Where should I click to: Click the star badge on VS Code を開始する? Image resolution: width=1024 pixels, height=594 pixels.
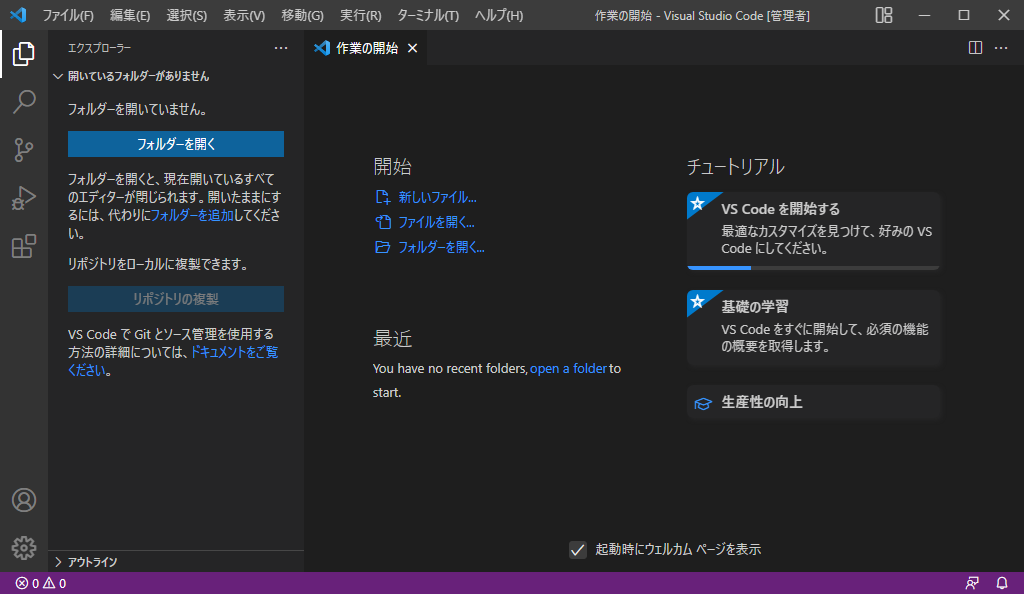click(x=697, y=204)
